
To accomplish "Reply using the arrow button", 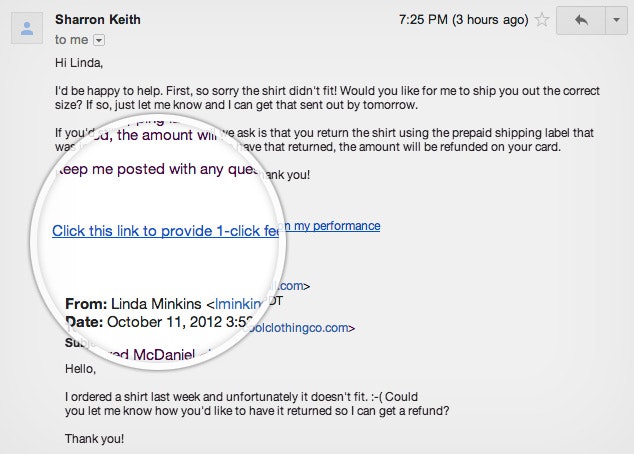I will (581, 20).
